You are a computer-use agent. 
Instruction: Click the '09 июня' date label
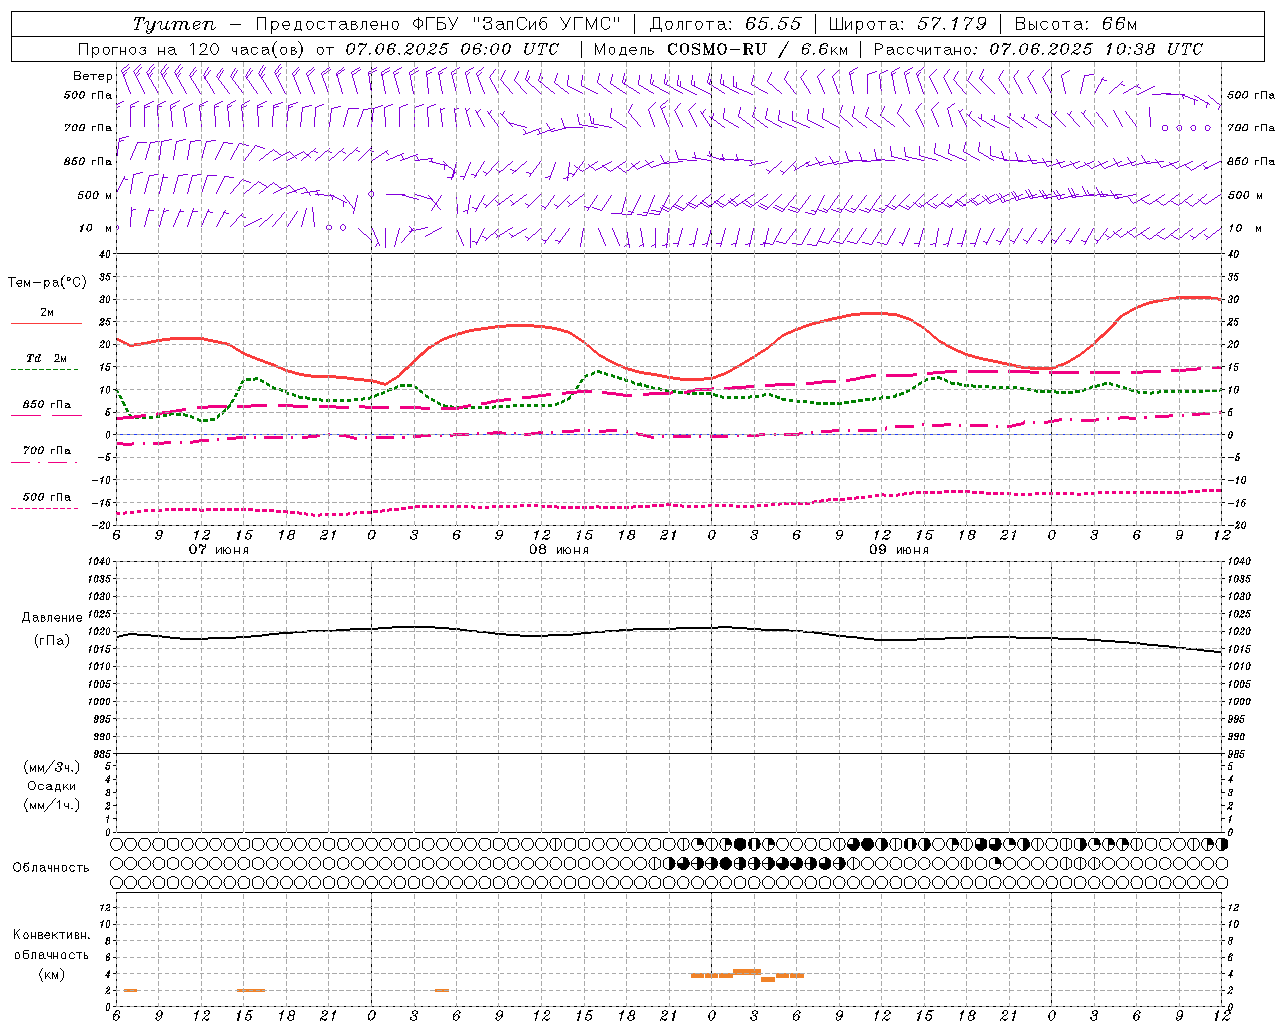click(x=899, y=550)
